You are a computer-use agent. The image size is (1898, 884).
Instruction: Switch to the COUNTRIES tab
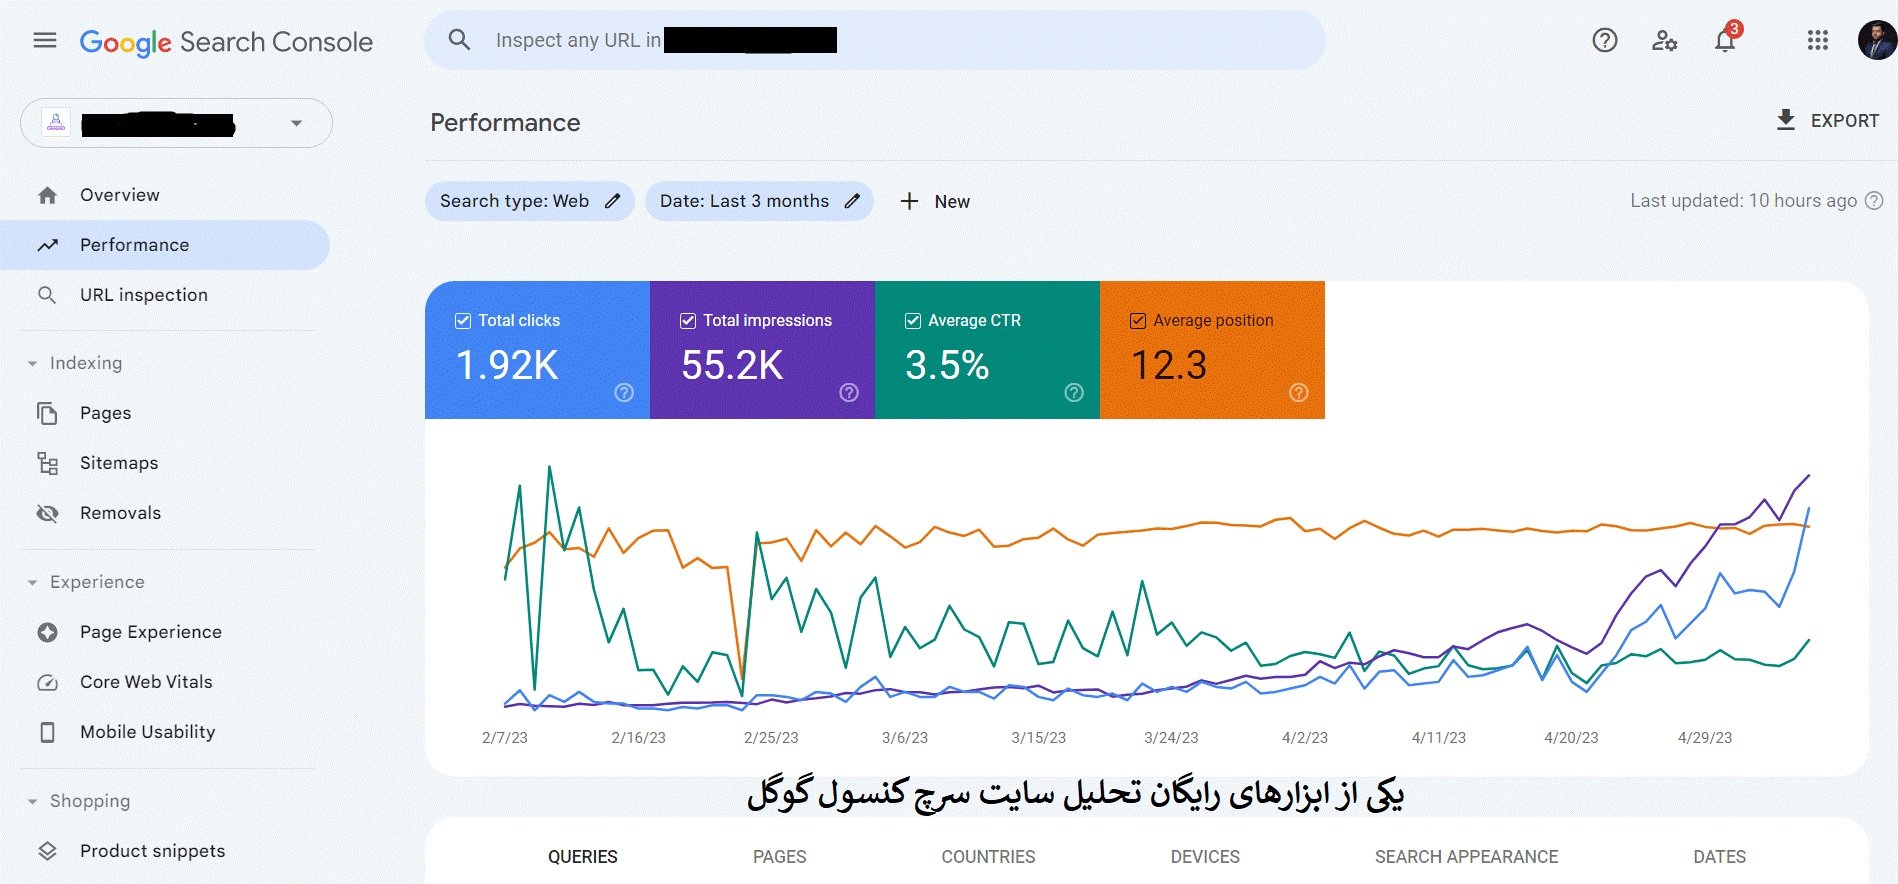(987, 856)
